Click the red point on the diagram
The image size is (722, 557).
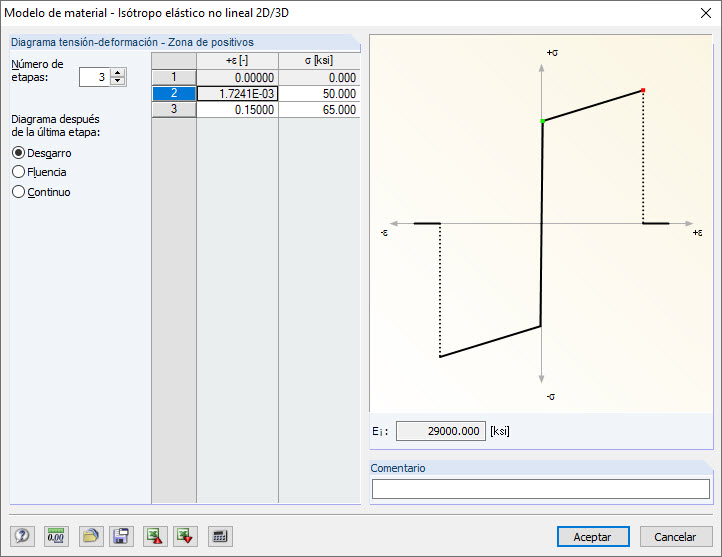(x=643, y=90)
